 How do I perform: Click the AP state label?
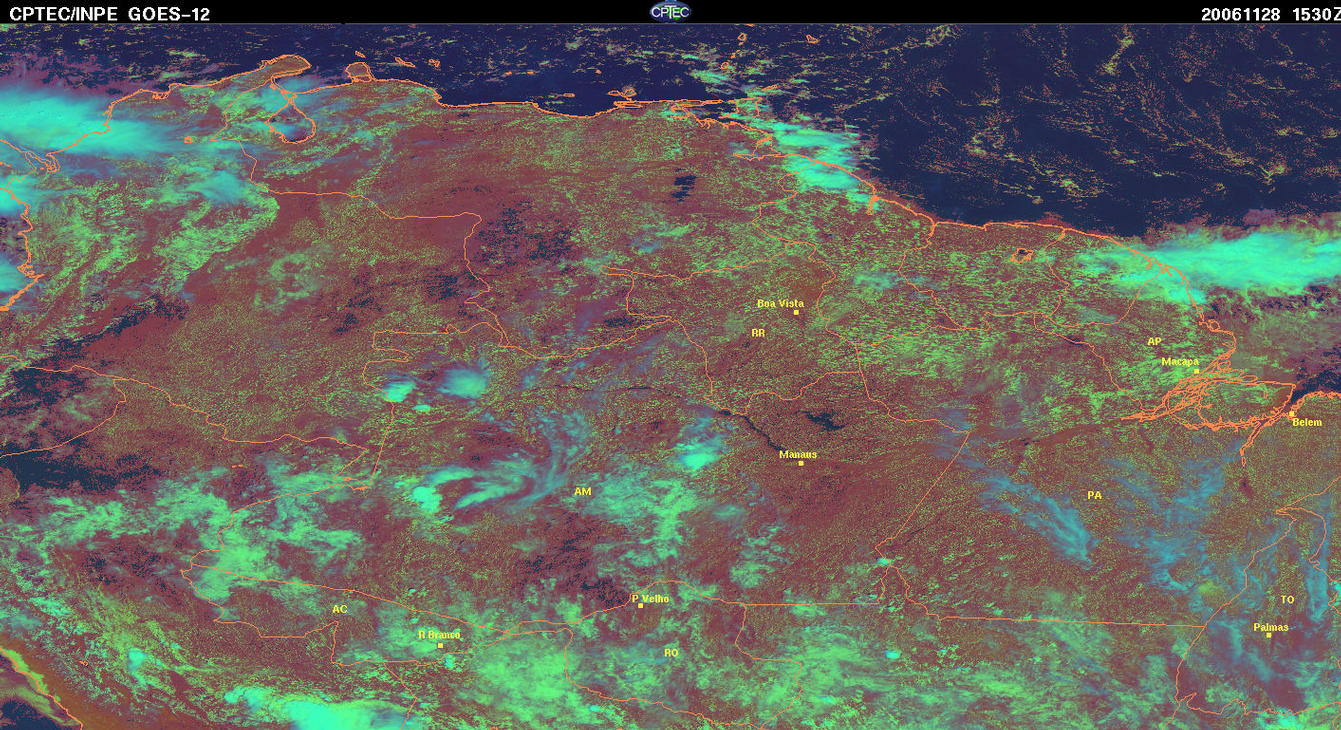click(1155, 342)
